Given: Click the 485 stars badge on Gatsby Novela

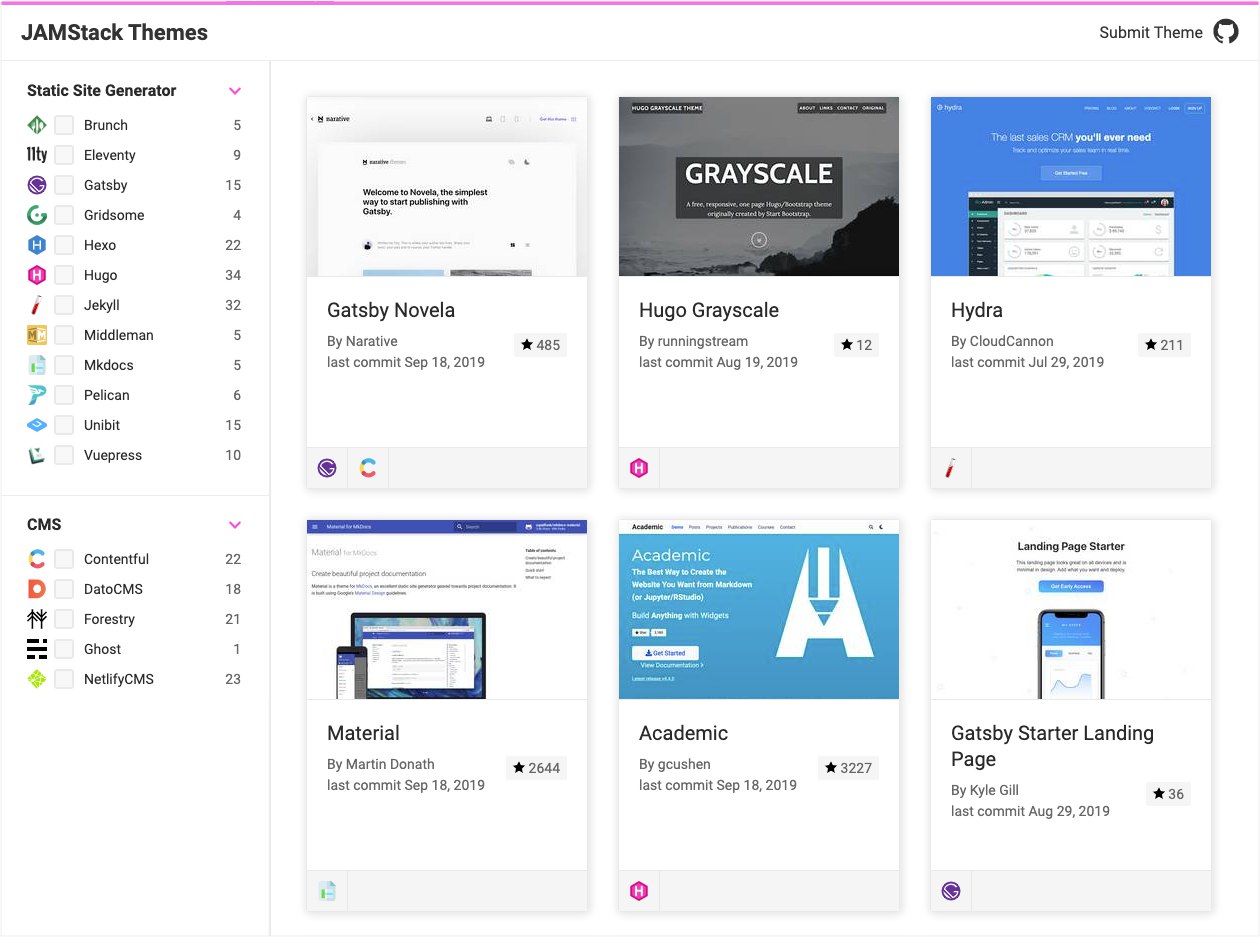Looking at the screenshot, I should (x=541, y=345).
